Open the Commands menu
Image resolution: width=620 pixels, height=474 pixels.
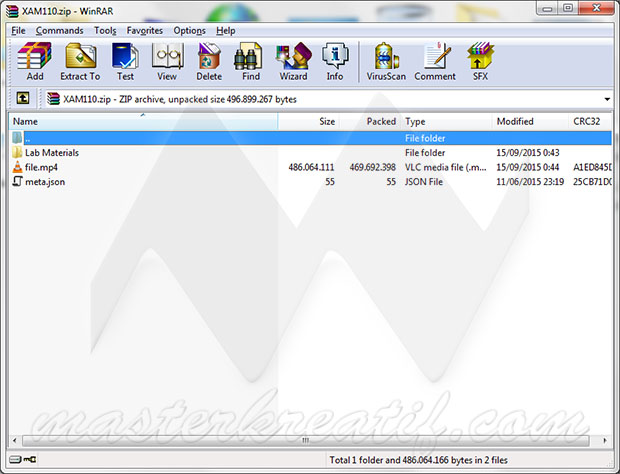tap(59, 30)
